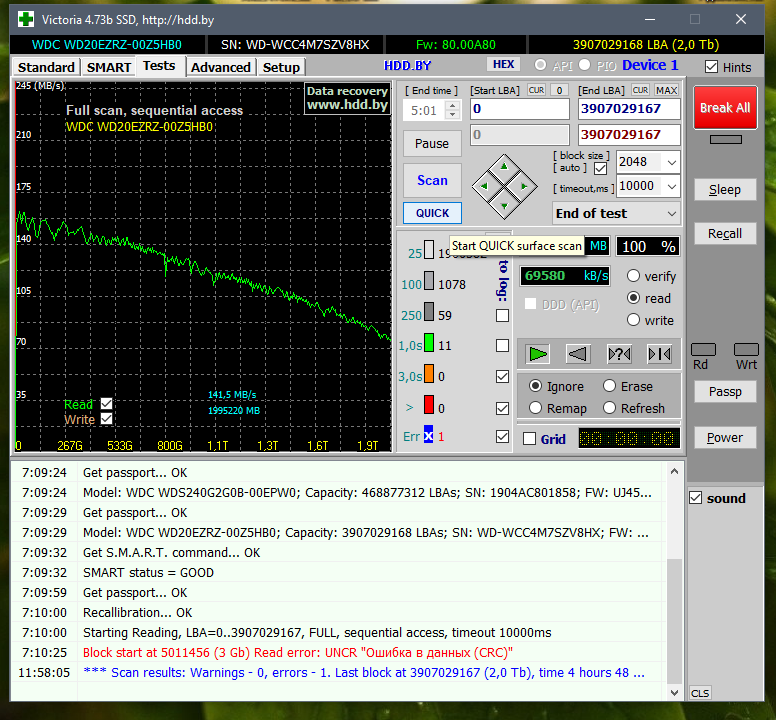776x720 pixels.
Task: Click the CLS clear log button
Action: point(700,693)
